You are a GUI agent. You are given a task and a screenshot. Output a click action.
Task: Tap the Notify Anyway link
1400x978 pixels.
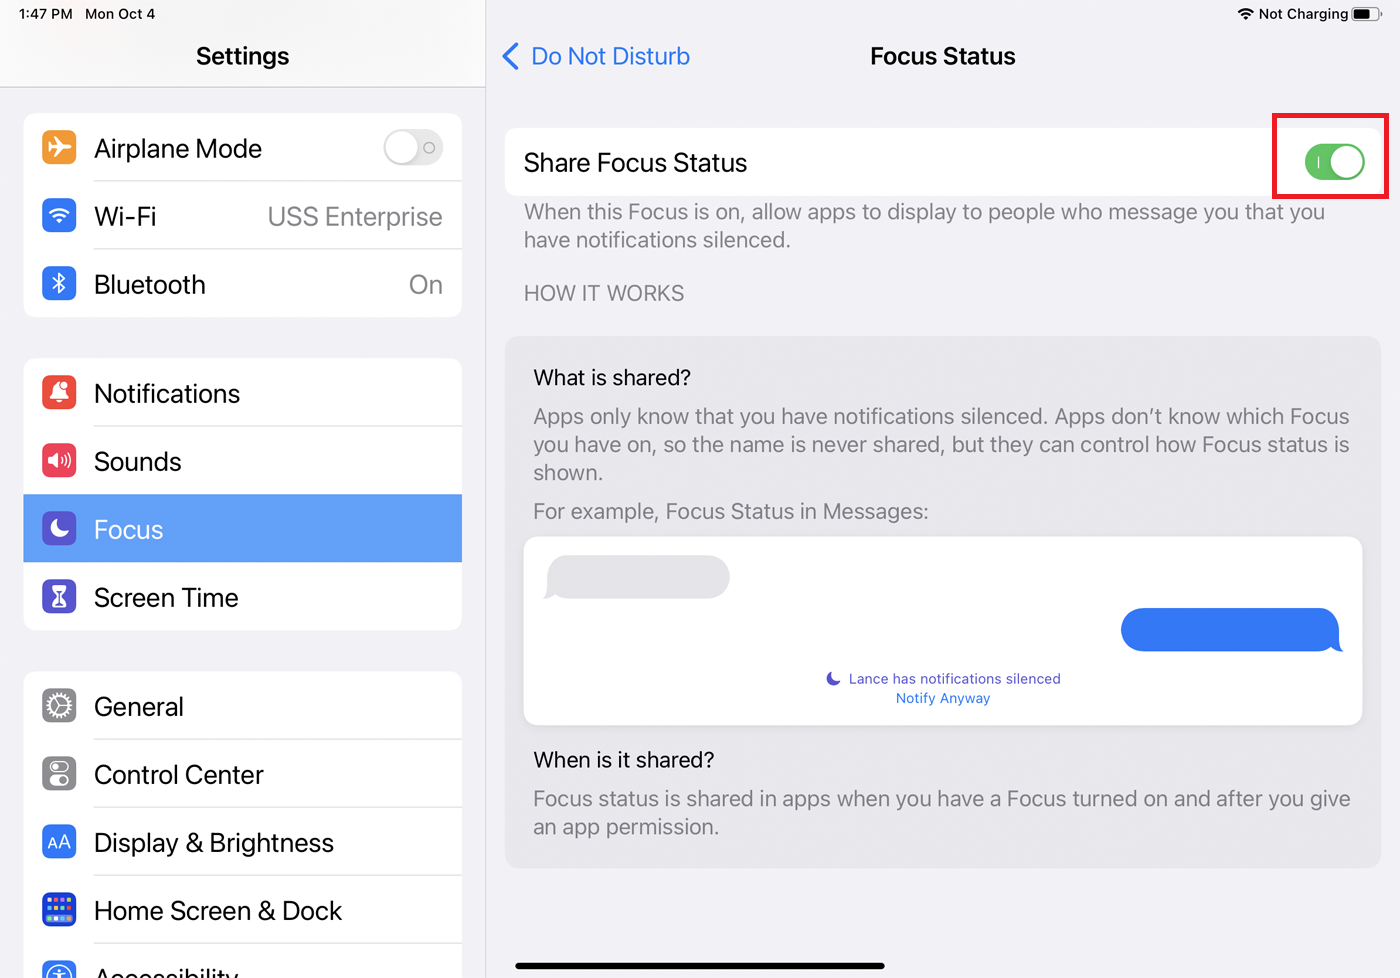(x=943, y=698)
